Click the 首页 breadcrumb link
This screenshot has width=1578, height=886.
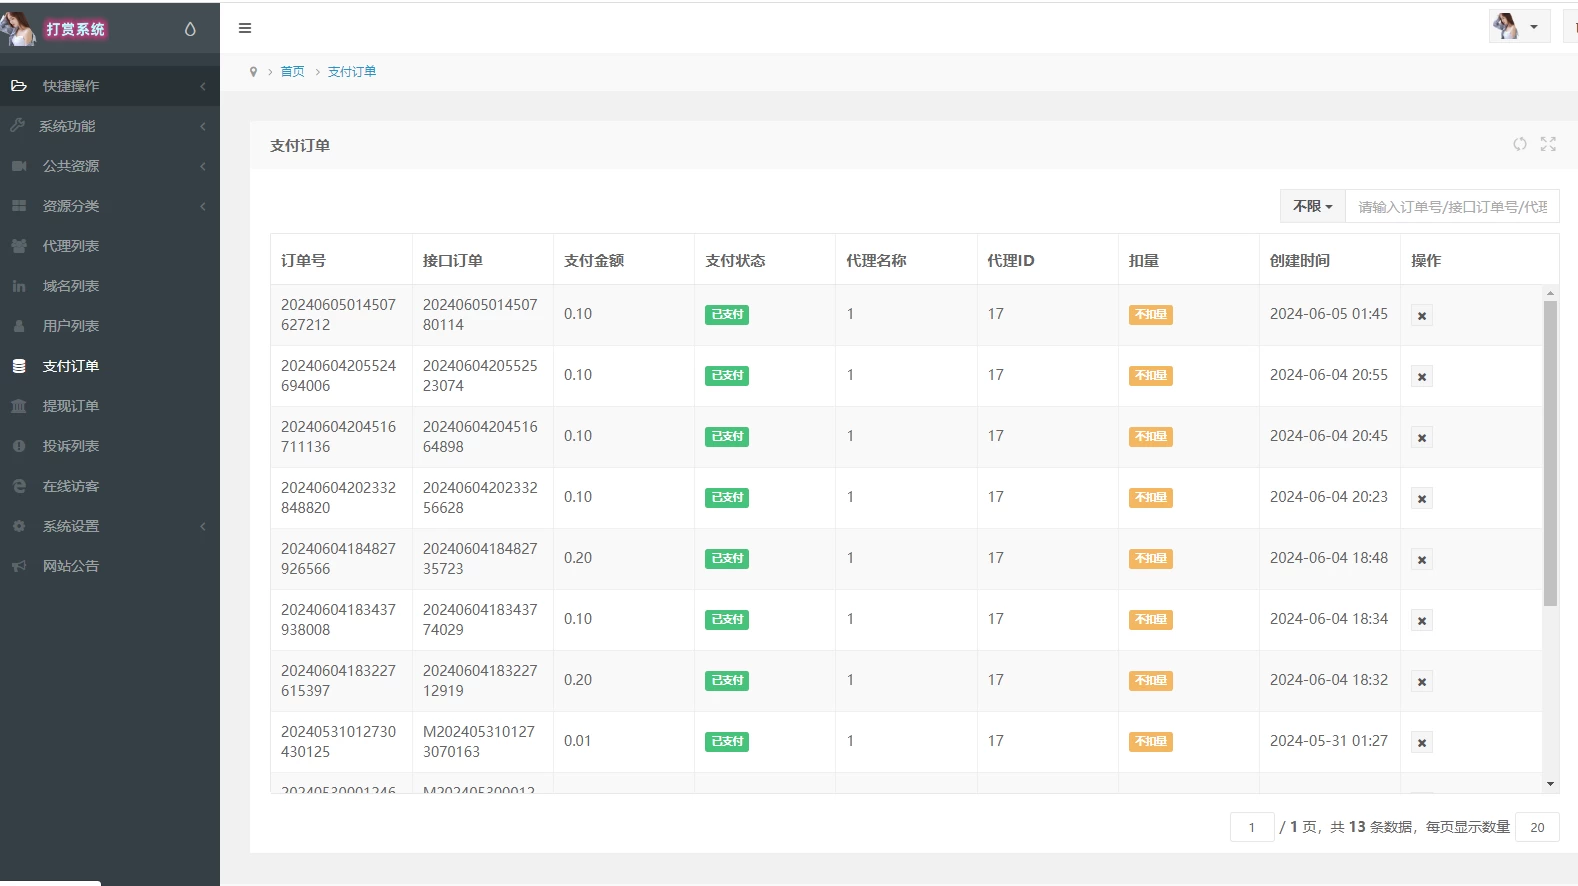292,72
